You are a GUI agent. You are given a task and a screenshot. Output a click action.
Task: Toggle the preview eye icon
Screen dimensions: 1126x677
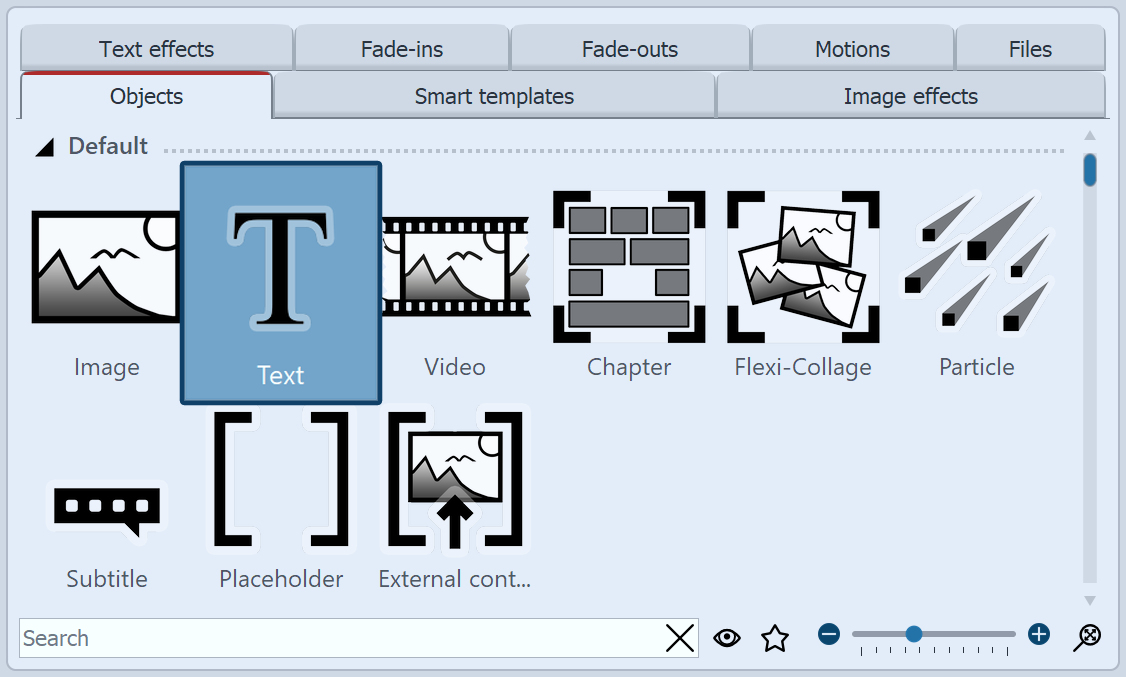(727, 637)
